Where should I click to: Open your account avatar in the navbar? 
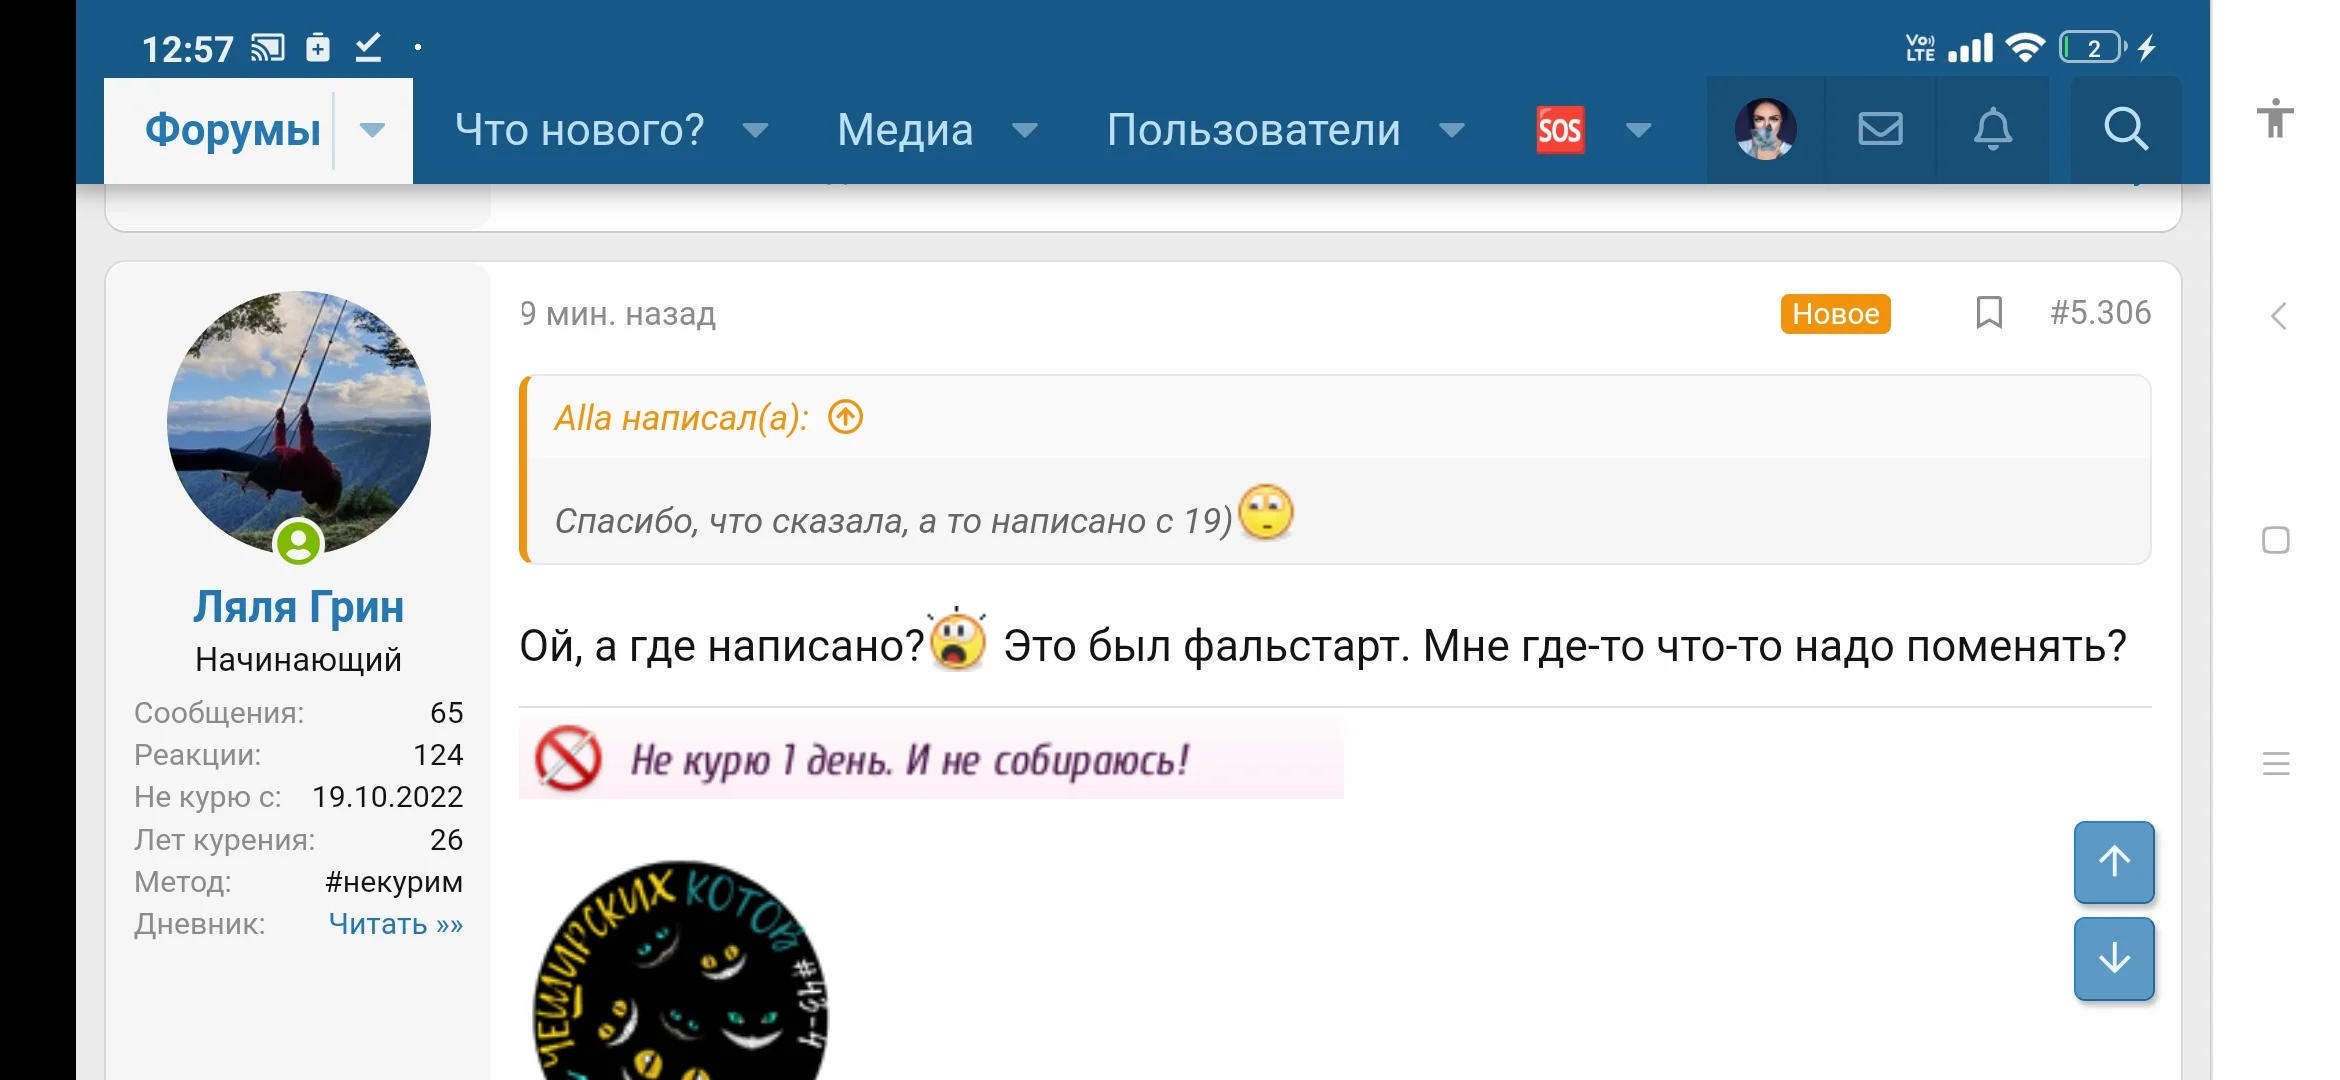1765,130
